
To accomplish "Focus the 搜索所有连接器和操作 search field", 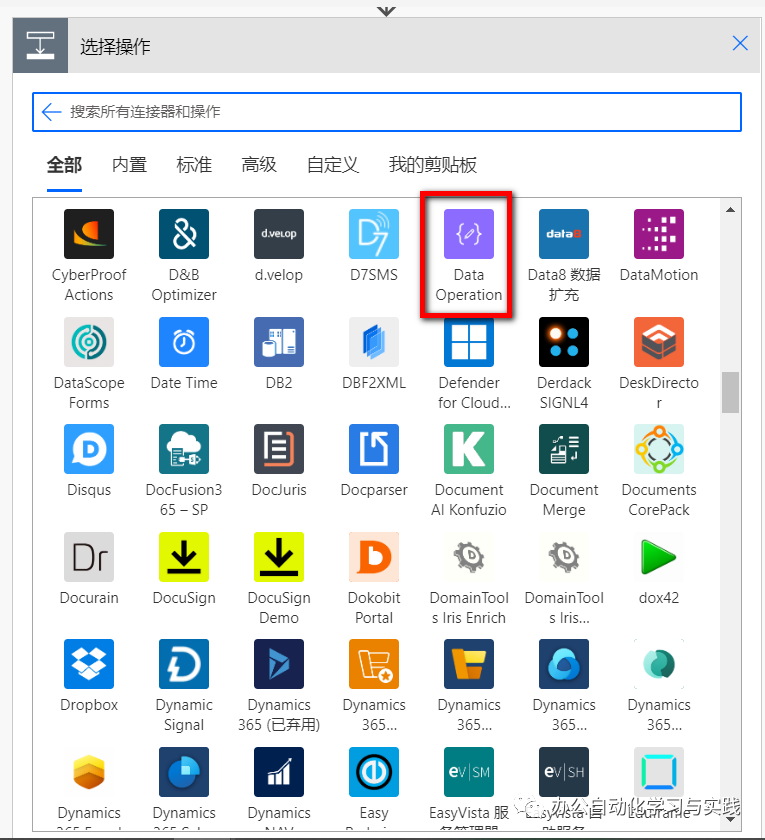I will coord(387,112).
